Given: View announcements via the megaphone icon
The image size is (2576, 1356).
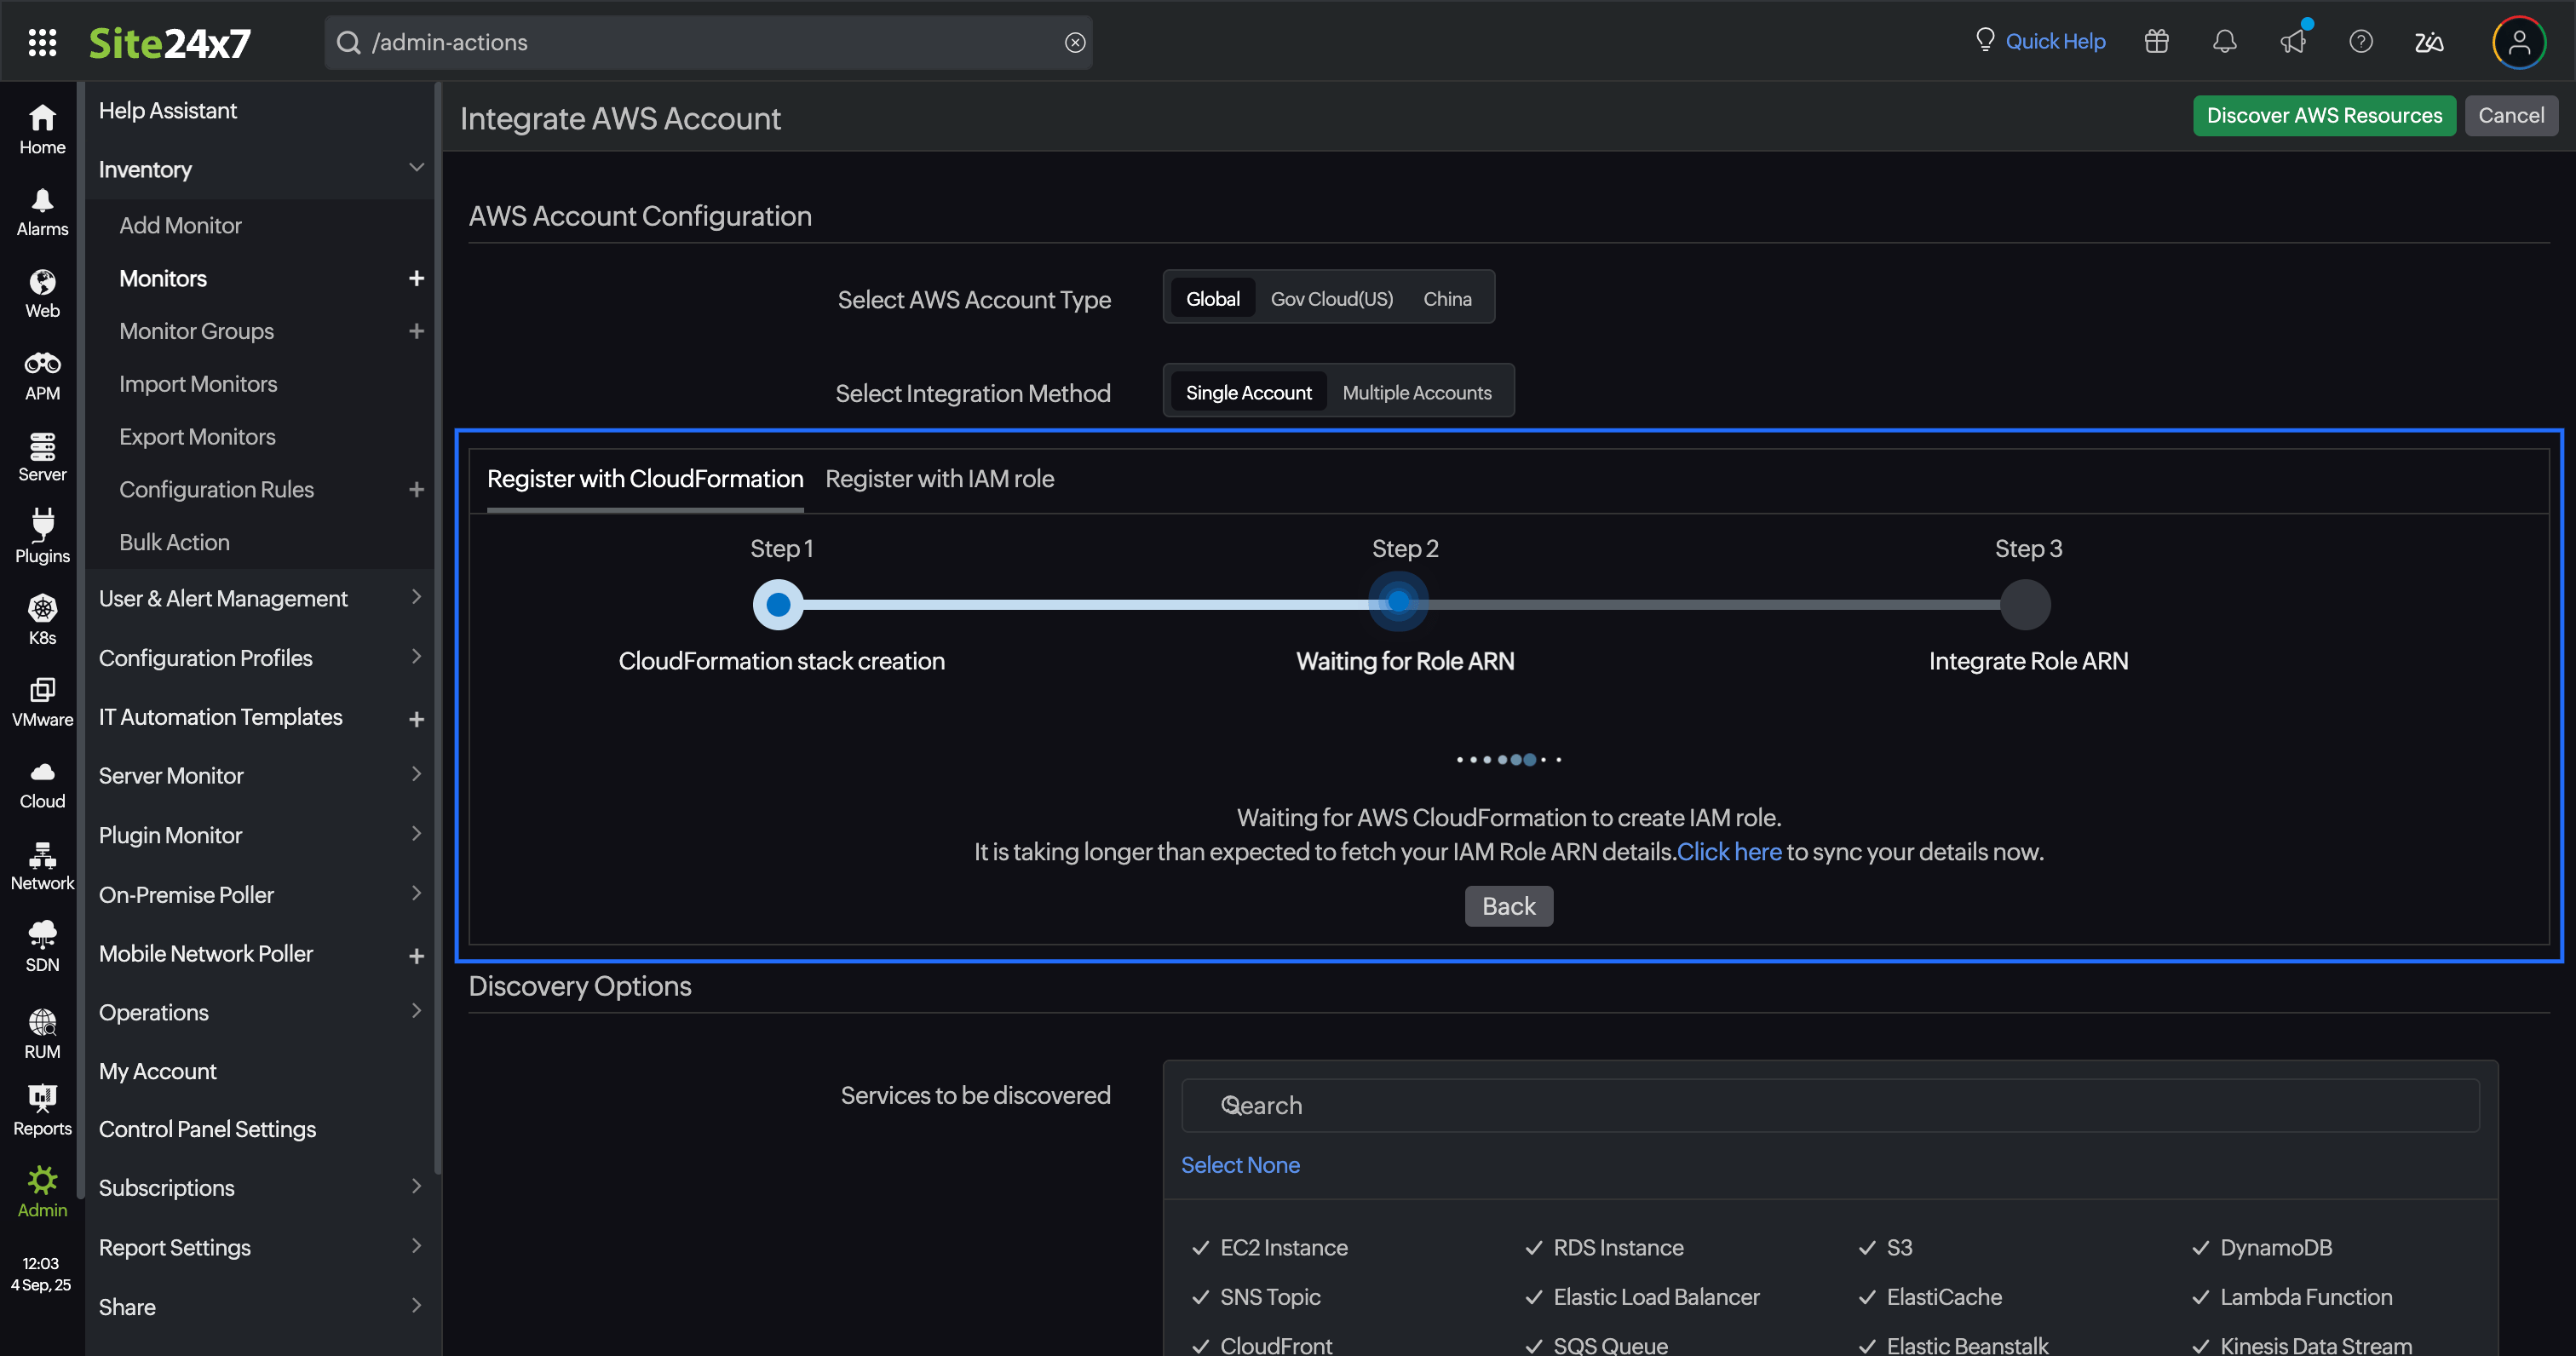Looking at the screenshot, I should tap(2292, 42).
